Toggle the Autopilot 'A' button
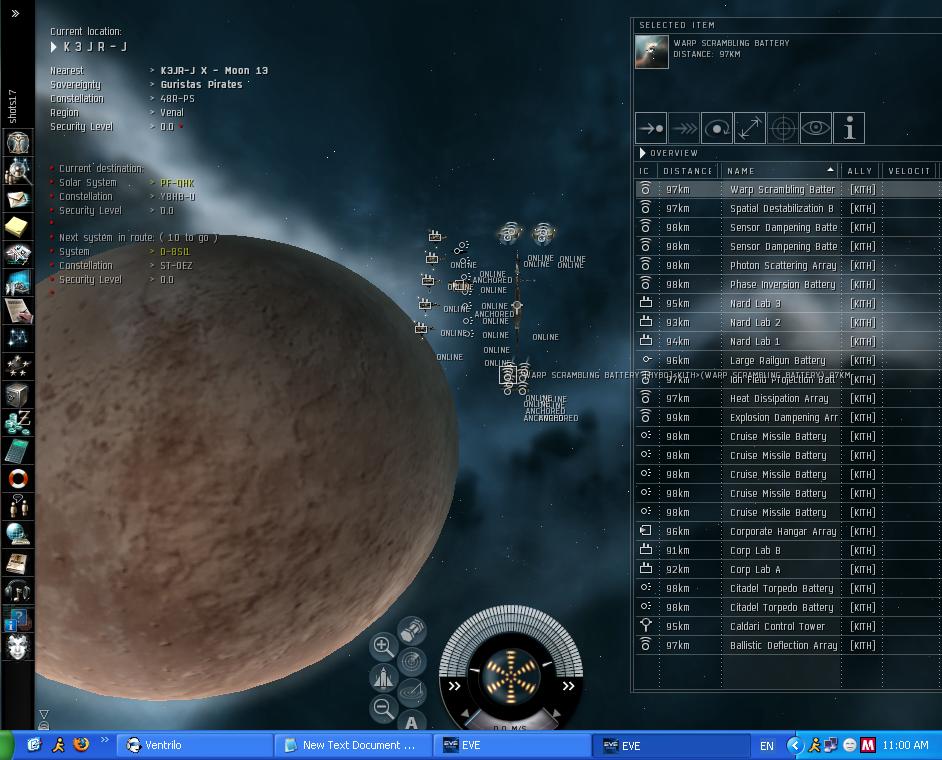Screen dimensions: 942x760 pyautogui.click(x=411, y=722)
